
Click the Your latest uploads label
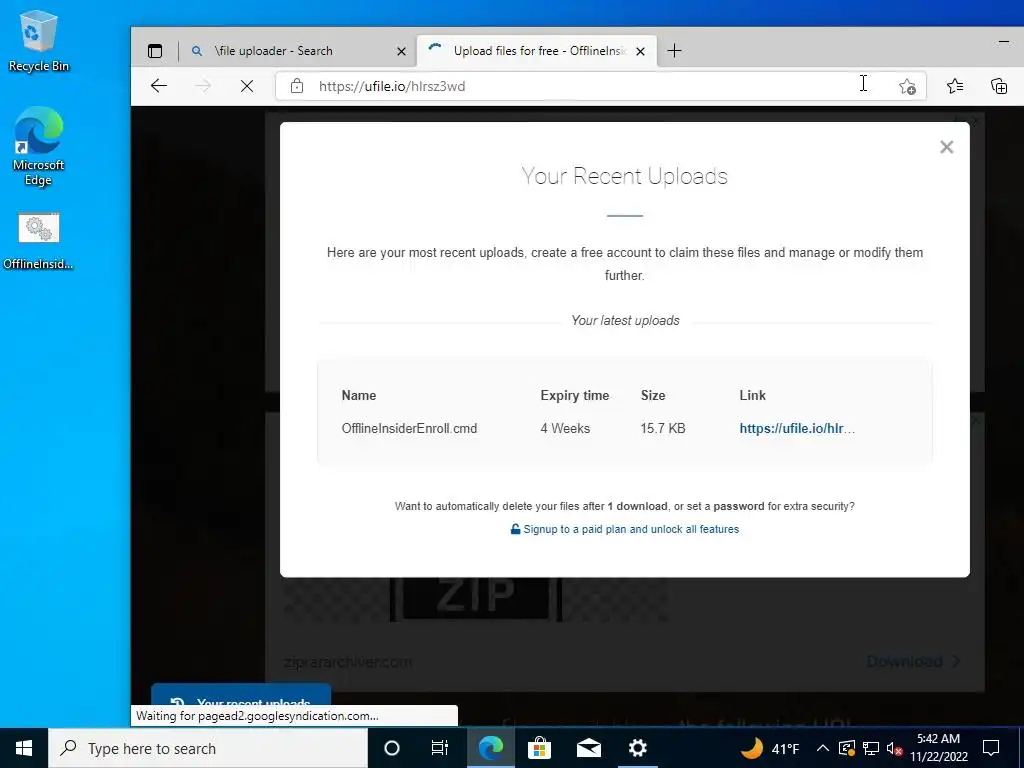[625, 321]
